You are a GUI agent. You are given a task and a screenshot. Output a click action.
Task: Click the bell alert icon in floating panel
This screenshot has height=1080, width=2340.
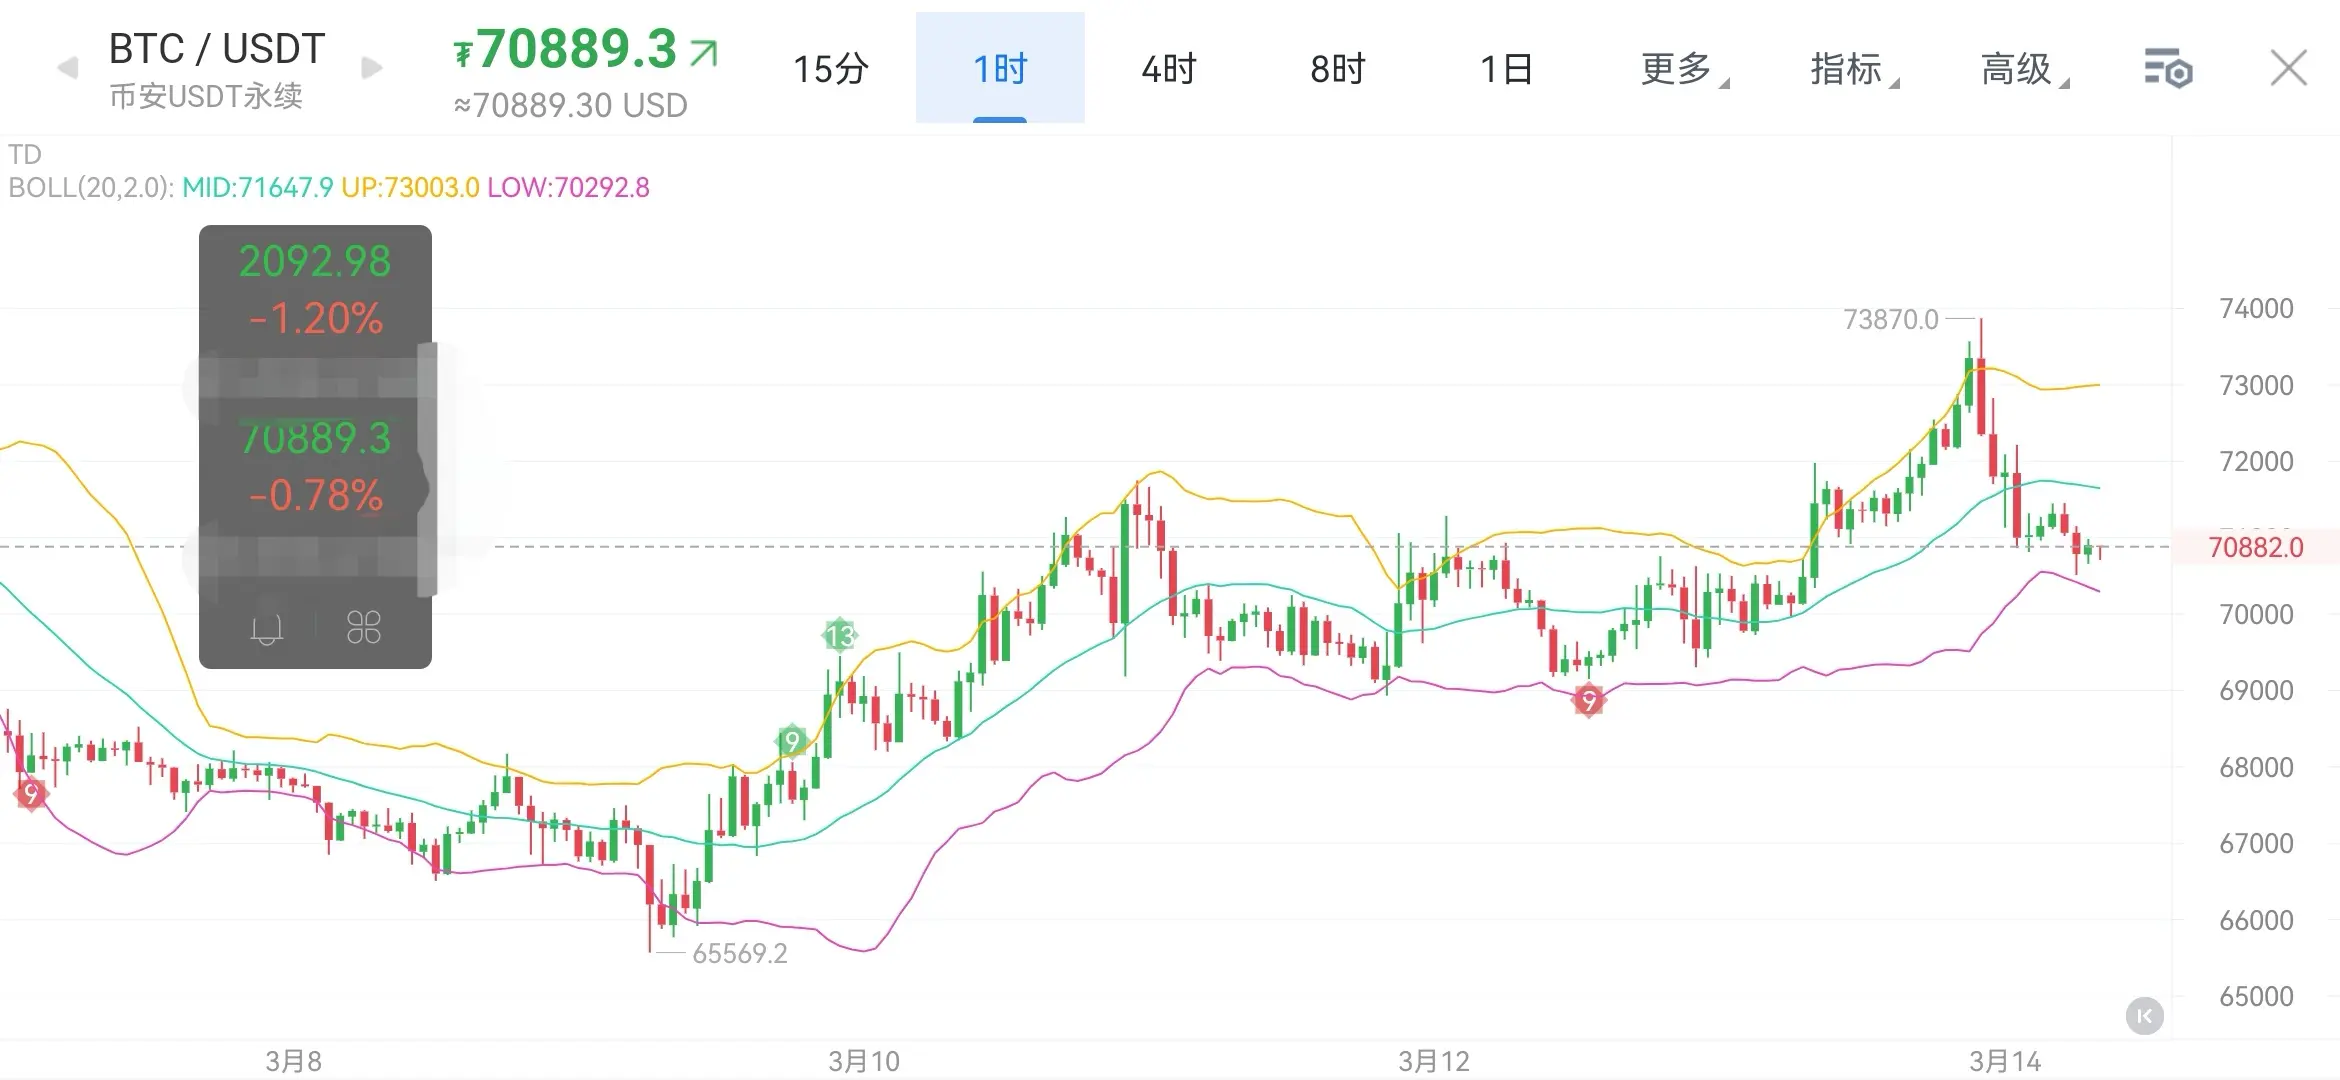click(266, 628)
